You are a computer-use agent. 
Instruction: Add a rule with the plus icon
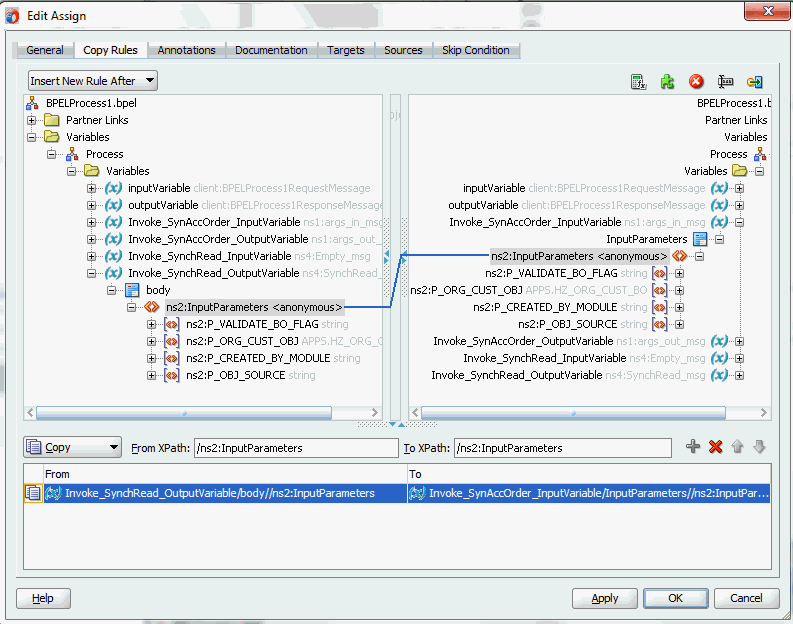point(693,447)
